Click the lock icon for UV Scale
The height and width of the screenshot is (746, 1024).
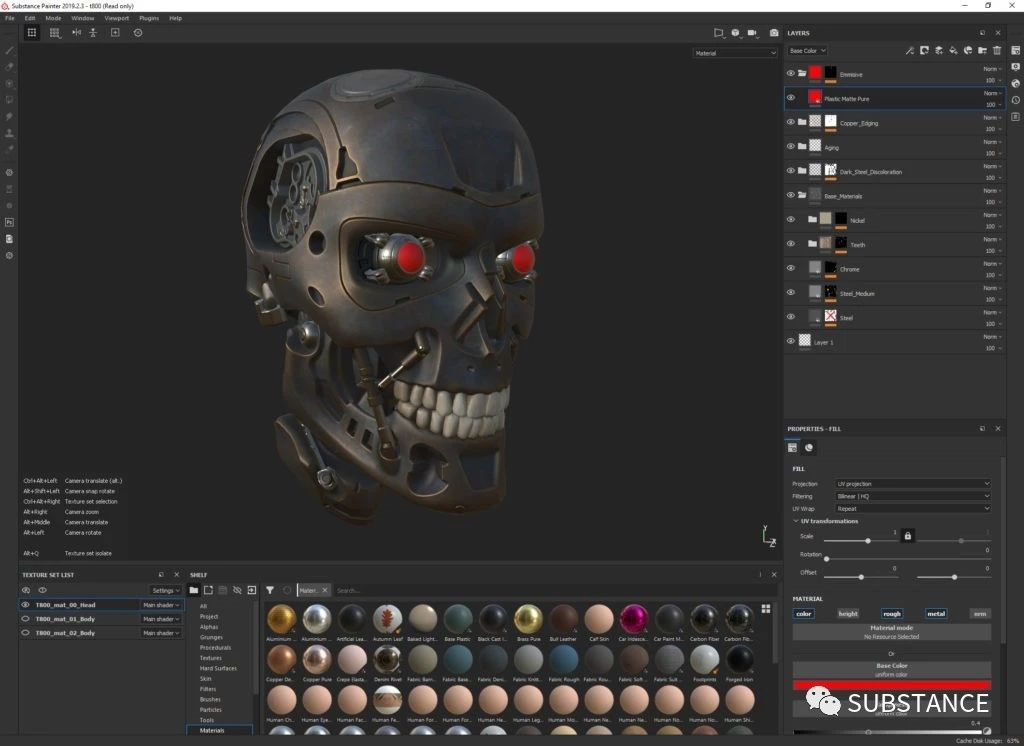pyautogui.click(x=908, y=536)
